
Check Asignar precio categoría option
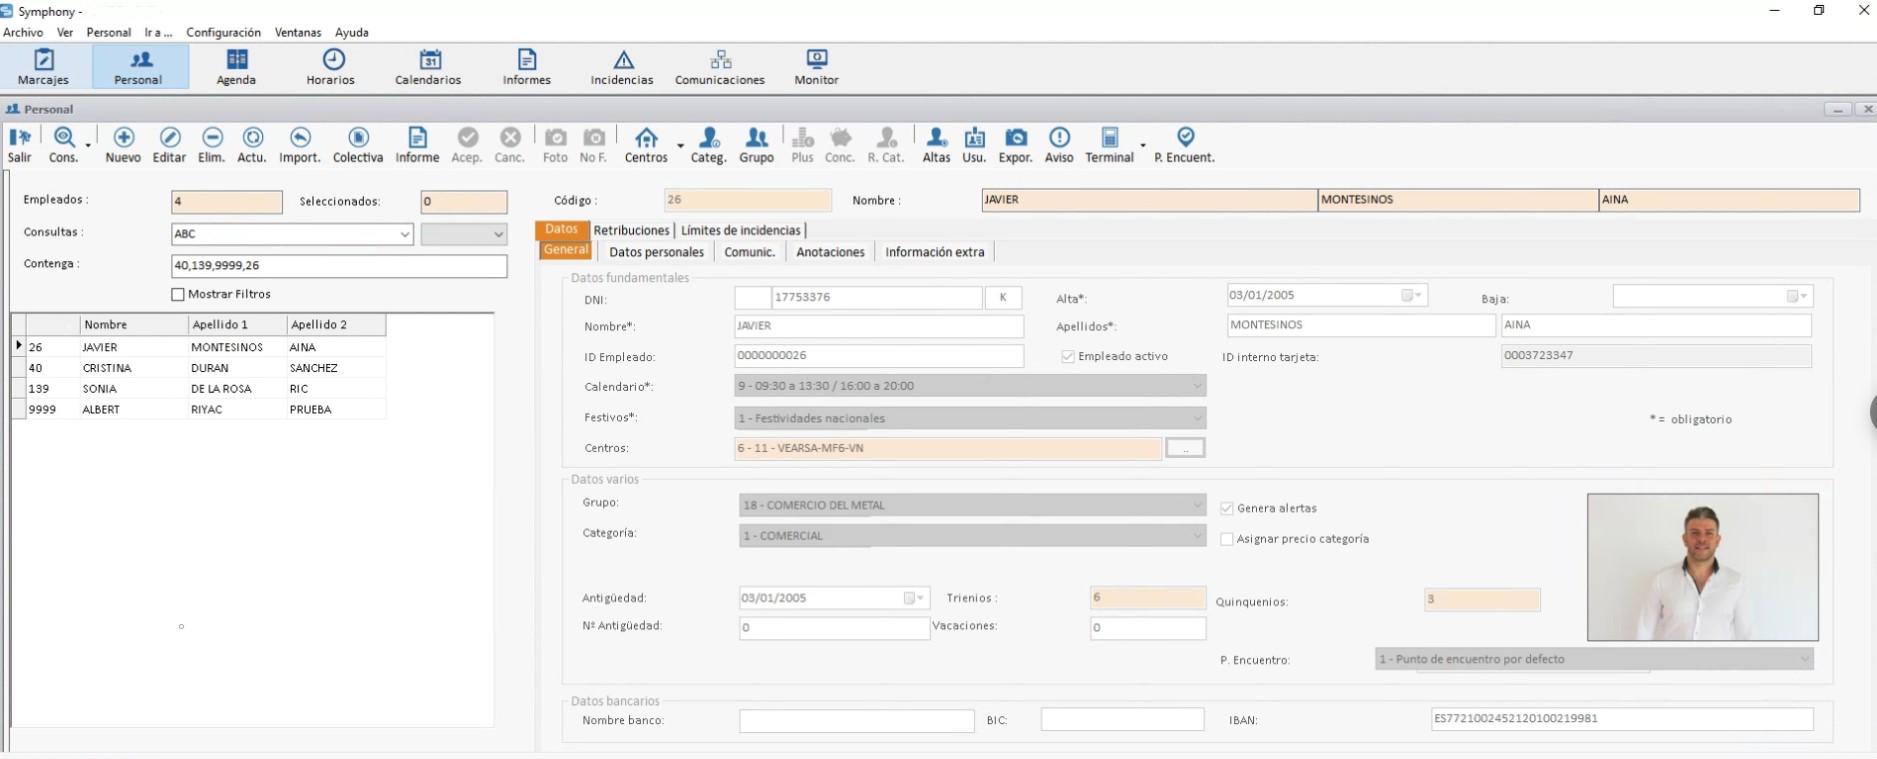coord(1227,539)
